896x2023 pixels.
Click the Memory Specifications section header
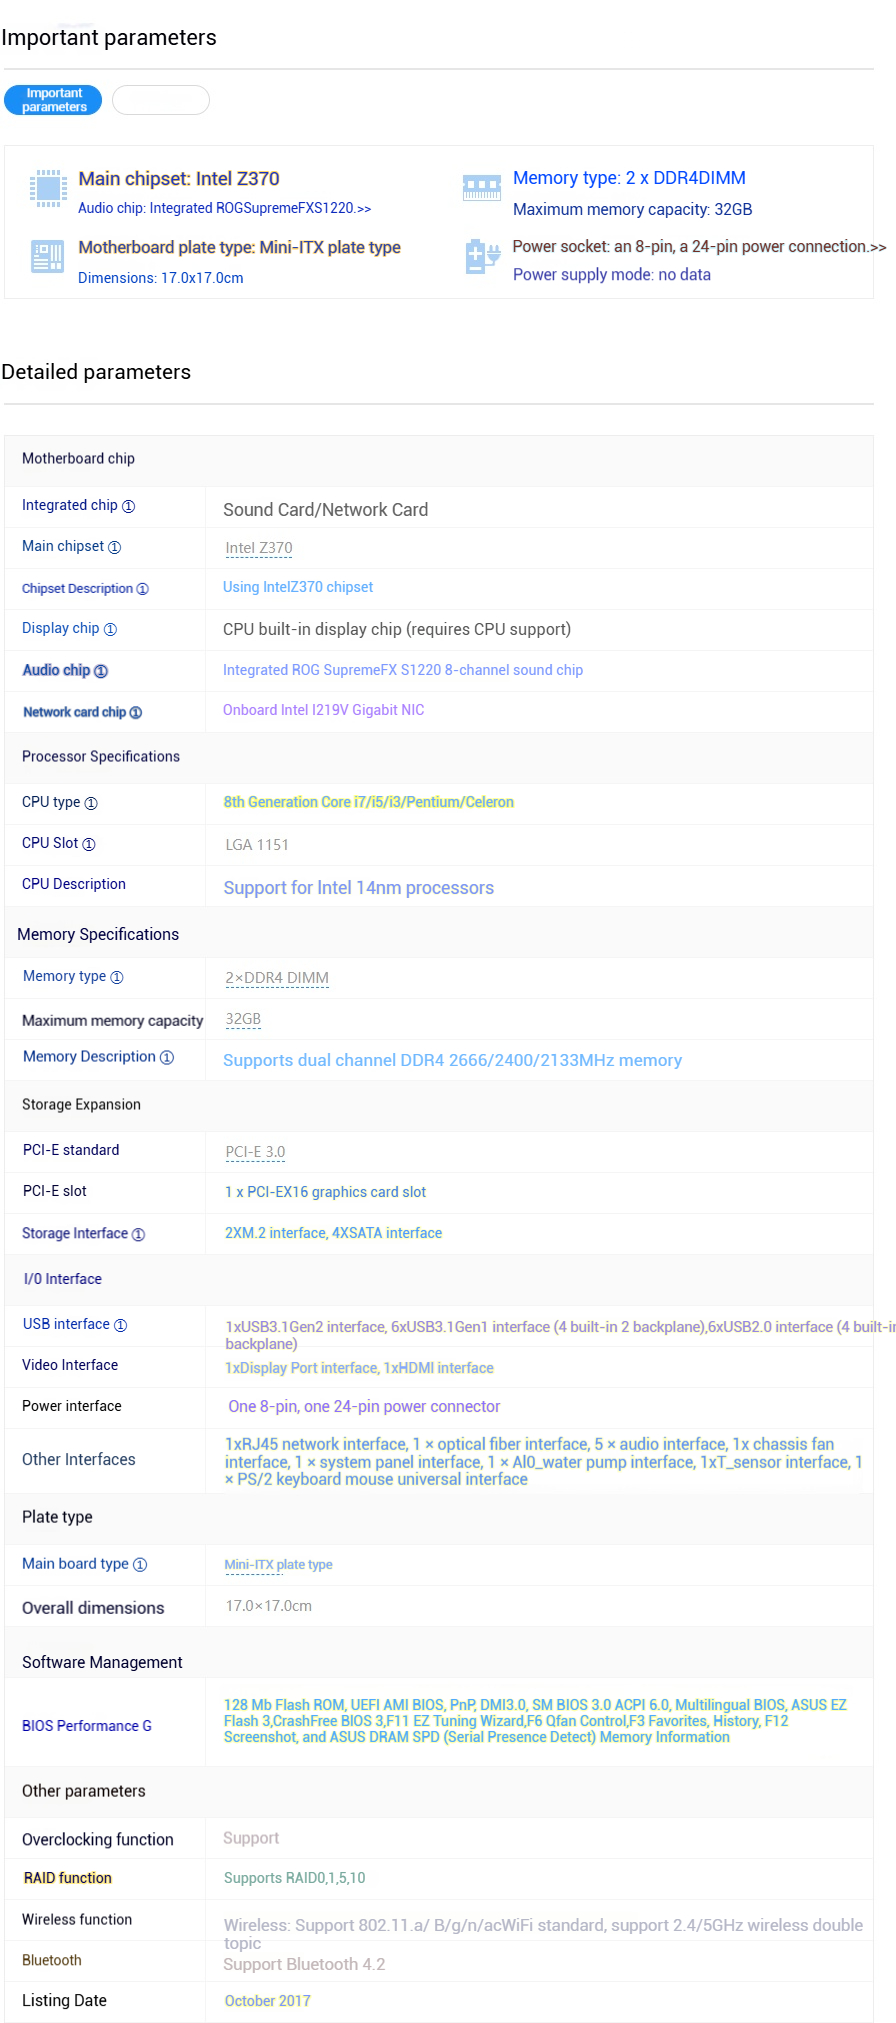point(98,935)
